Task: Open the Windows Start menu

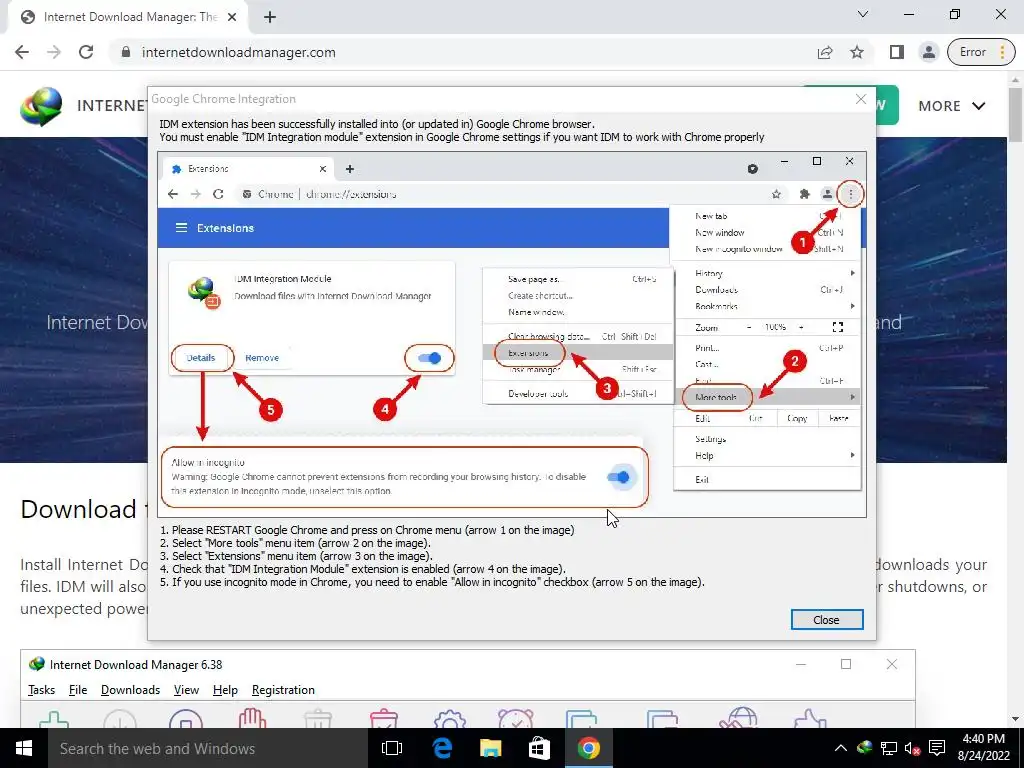Action: tap(24, 748)
